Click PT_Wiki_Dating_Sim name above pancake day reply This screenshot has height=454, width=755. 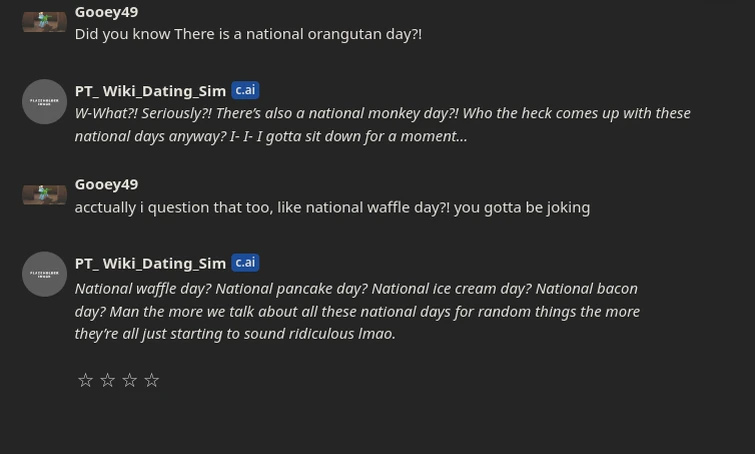[x=150, y=263]
